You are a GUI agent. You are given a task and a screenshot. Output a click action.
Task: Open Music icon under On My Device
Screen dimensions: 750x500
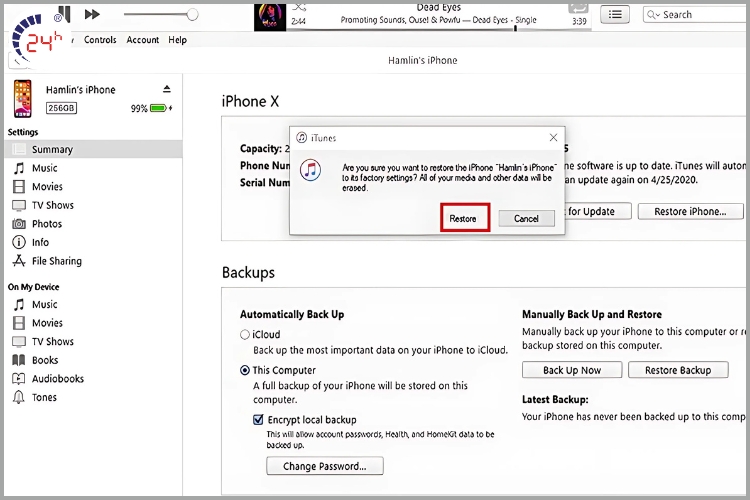(x=19, y=304)
